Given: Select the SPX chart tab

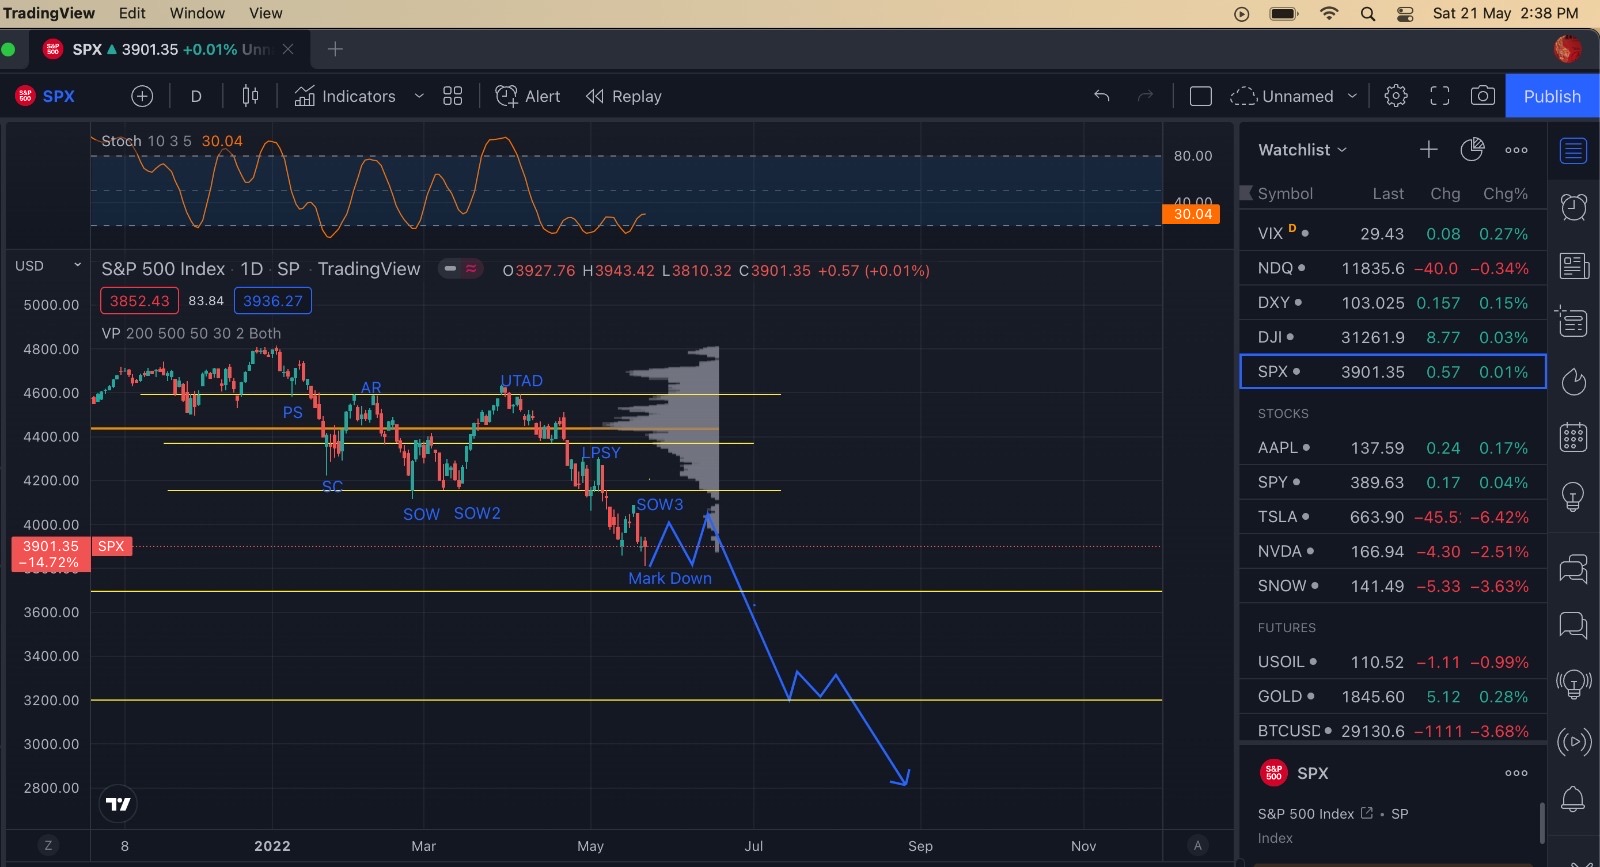Looking at the screenshot, I should click(168, 49).
